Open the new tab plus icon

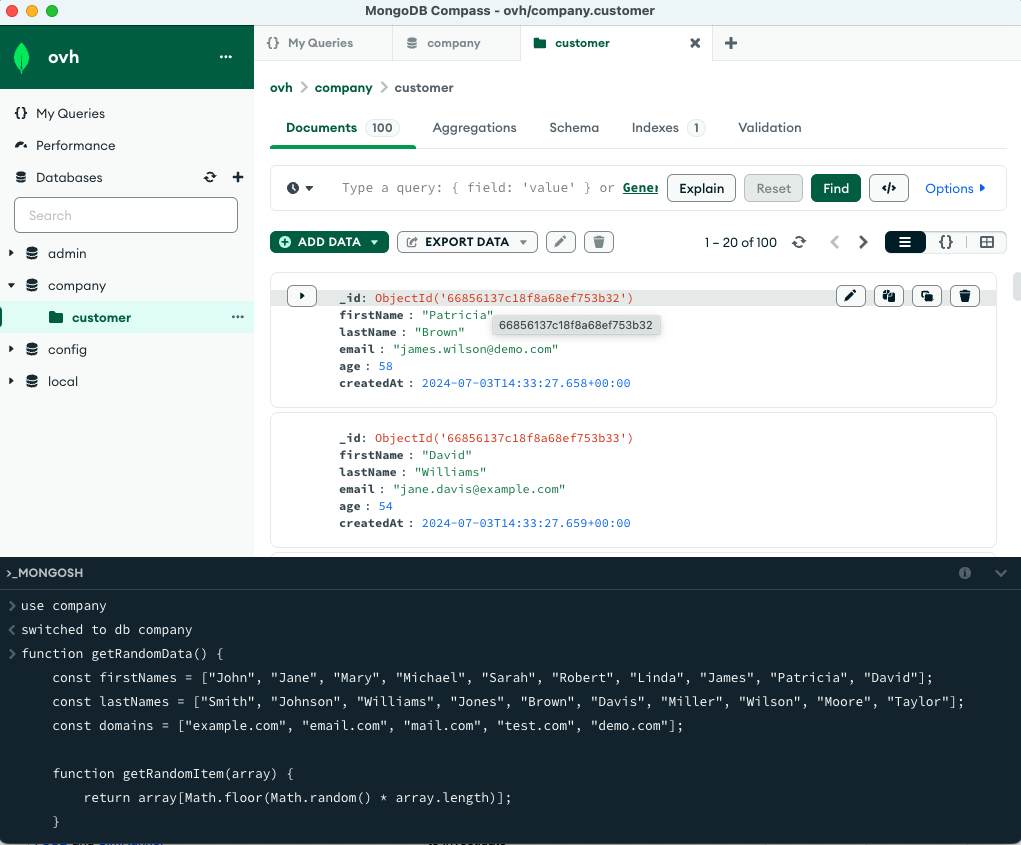pos(730,43)
